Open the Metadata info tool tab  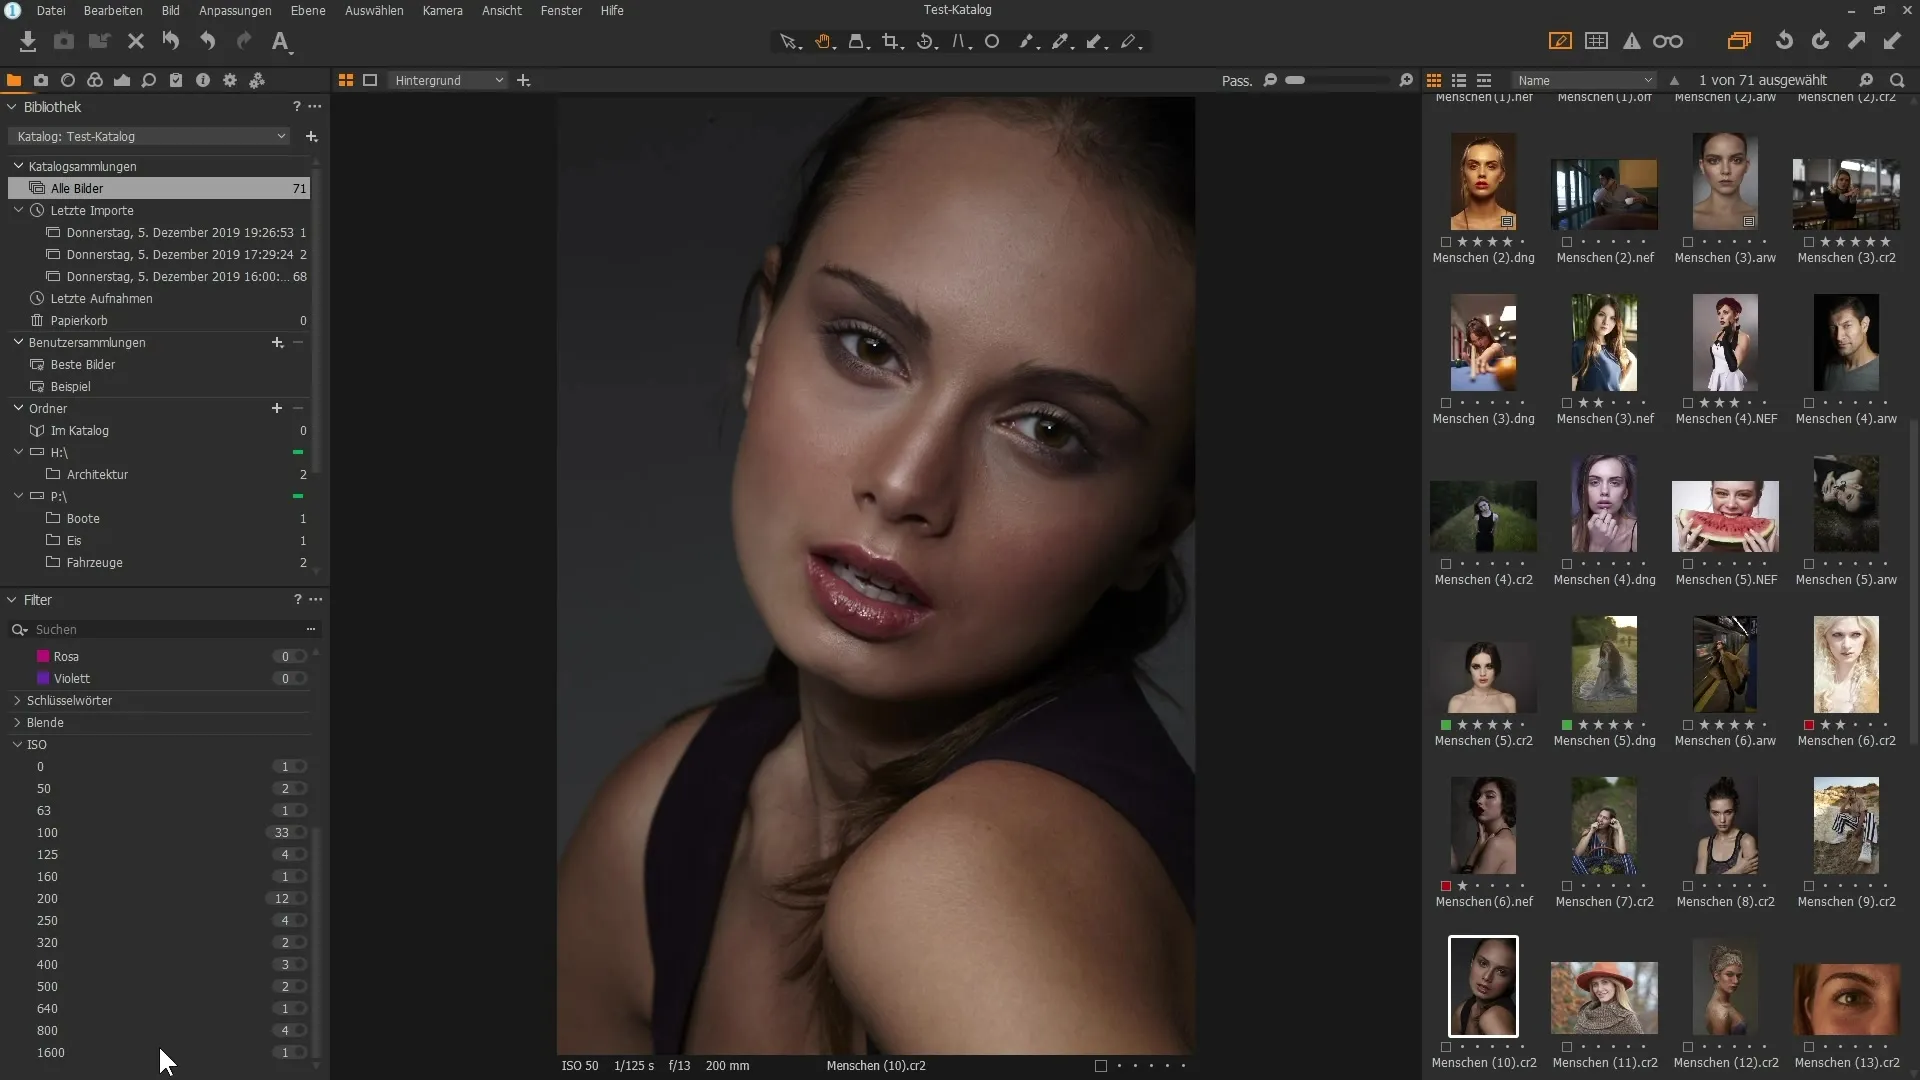pos(203,80)
